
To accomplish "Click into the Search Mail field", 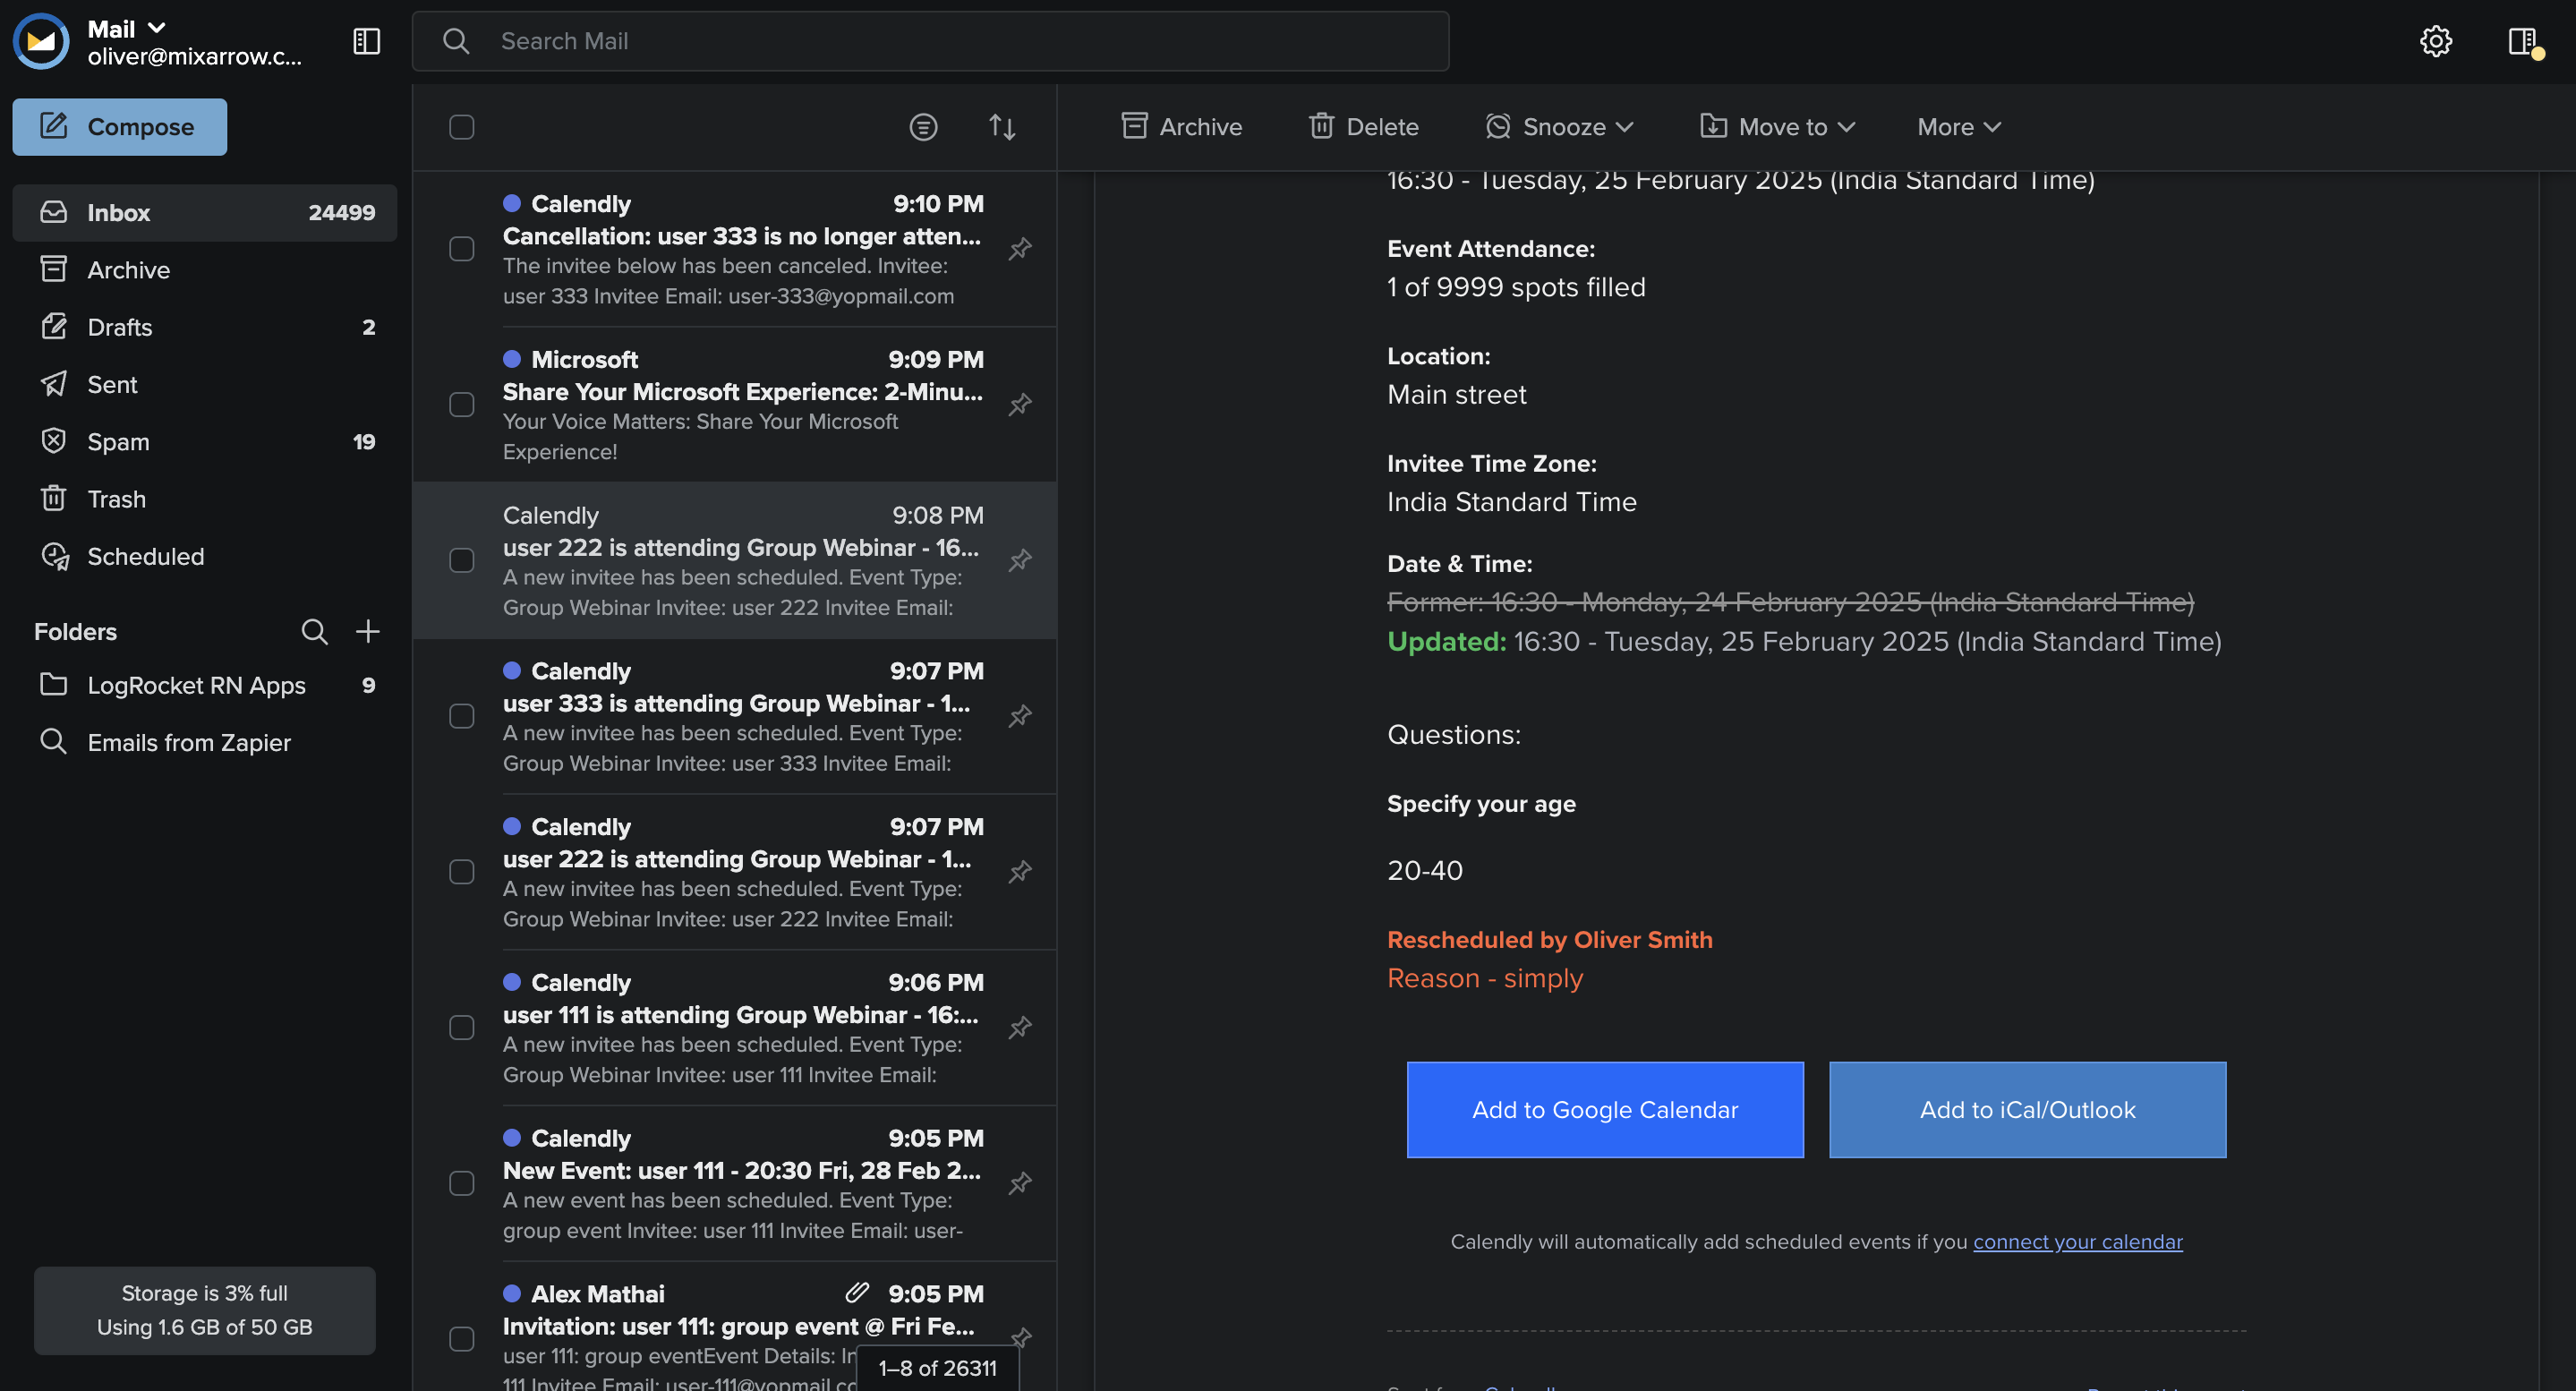I will click(x=931, y=41).
